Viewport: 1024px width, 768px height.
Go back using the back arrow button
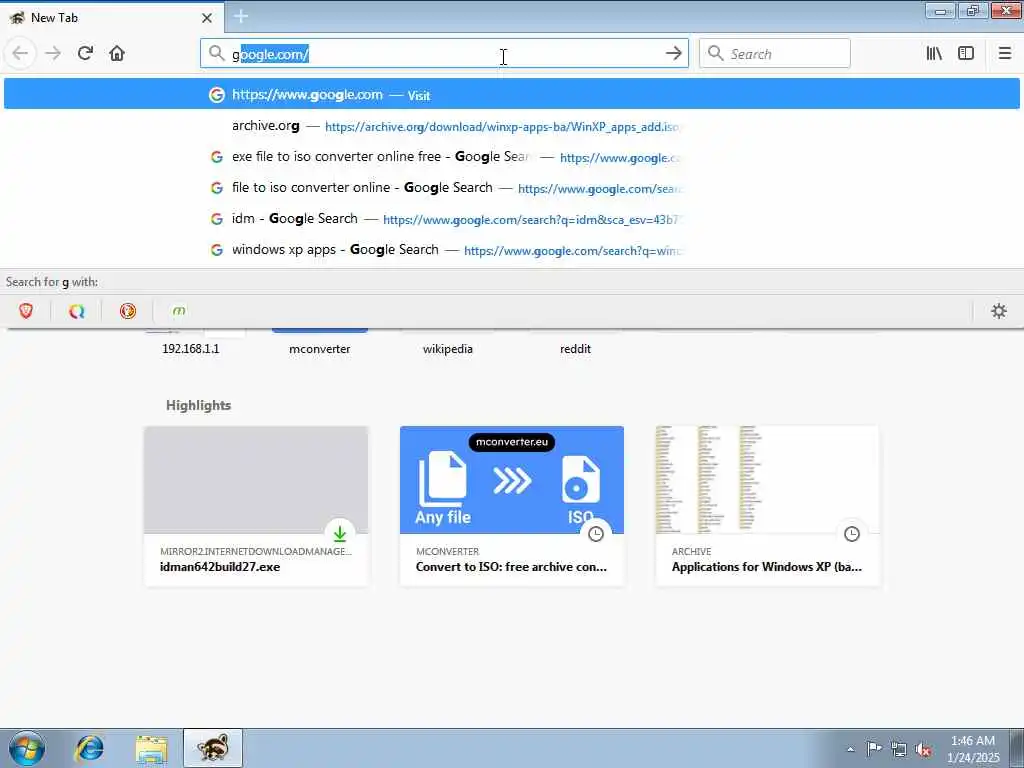coord(20,53)
